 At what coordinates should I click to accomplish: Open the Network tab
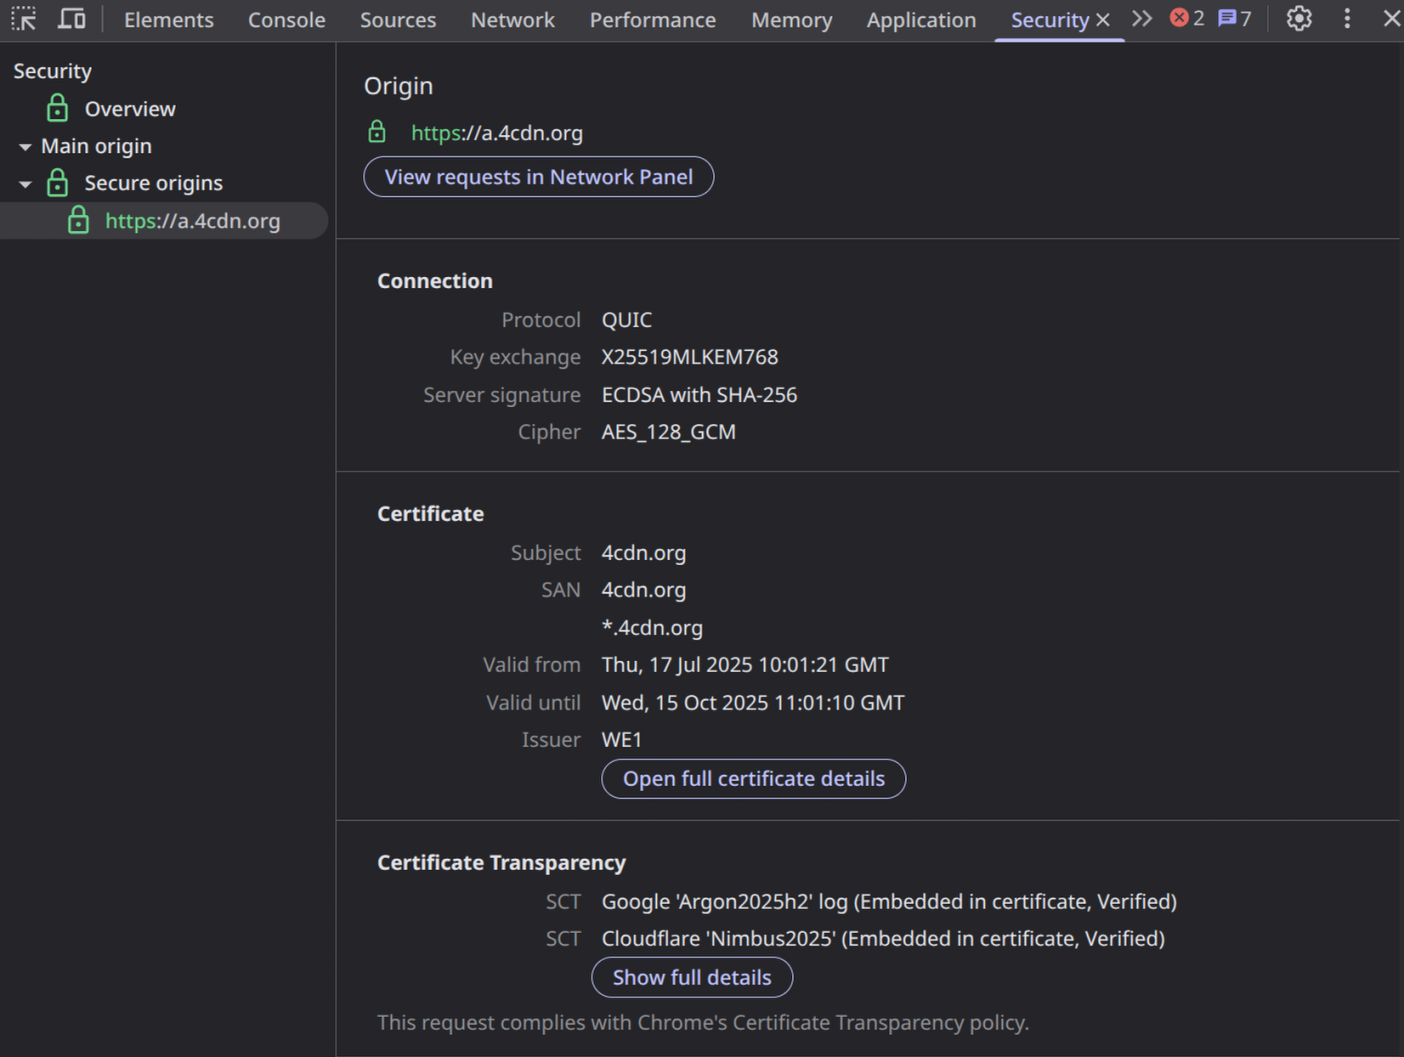513,20
